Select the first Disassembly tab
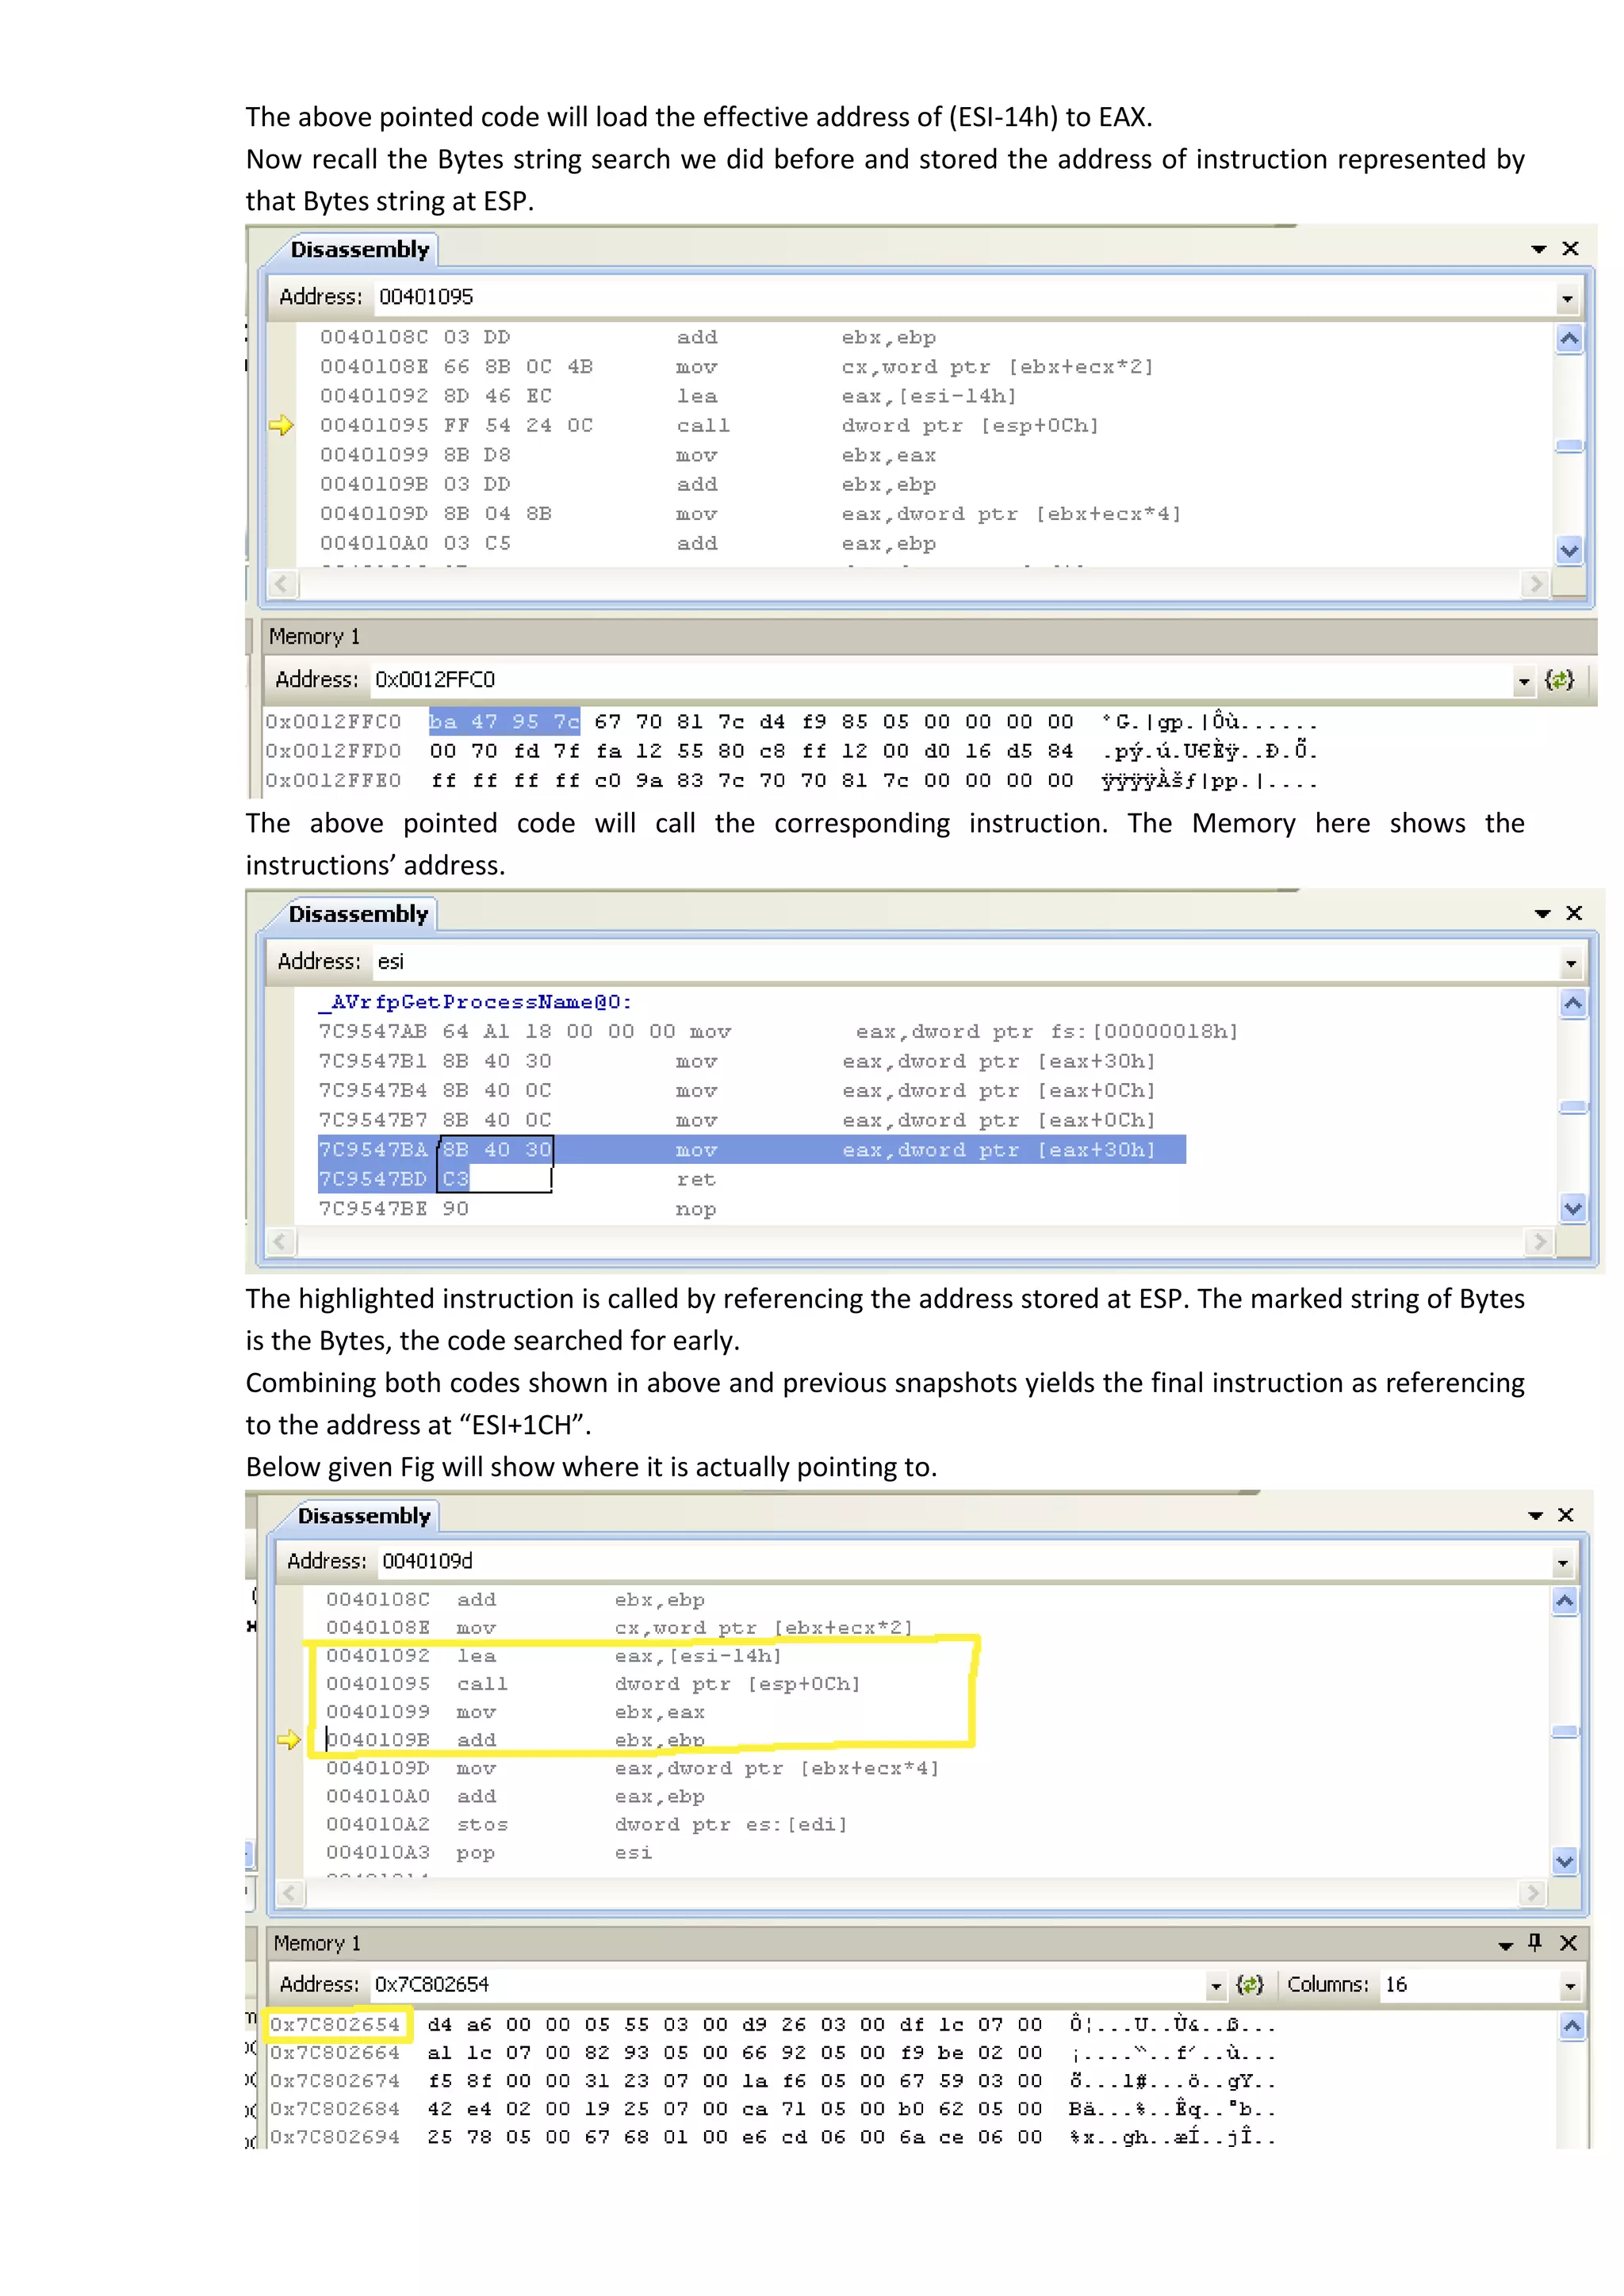This screenshot has height=2296, width=1624. pos(359,249)
